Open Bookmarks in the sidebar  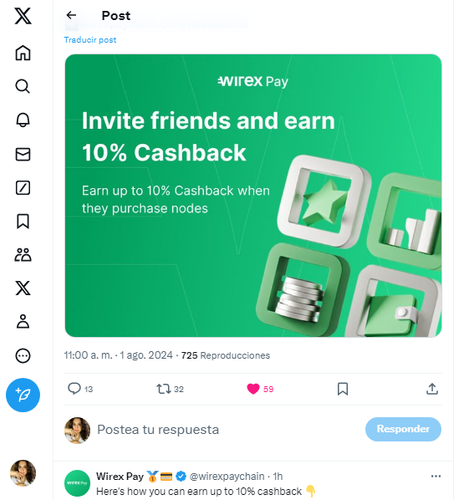coord(23,221)
